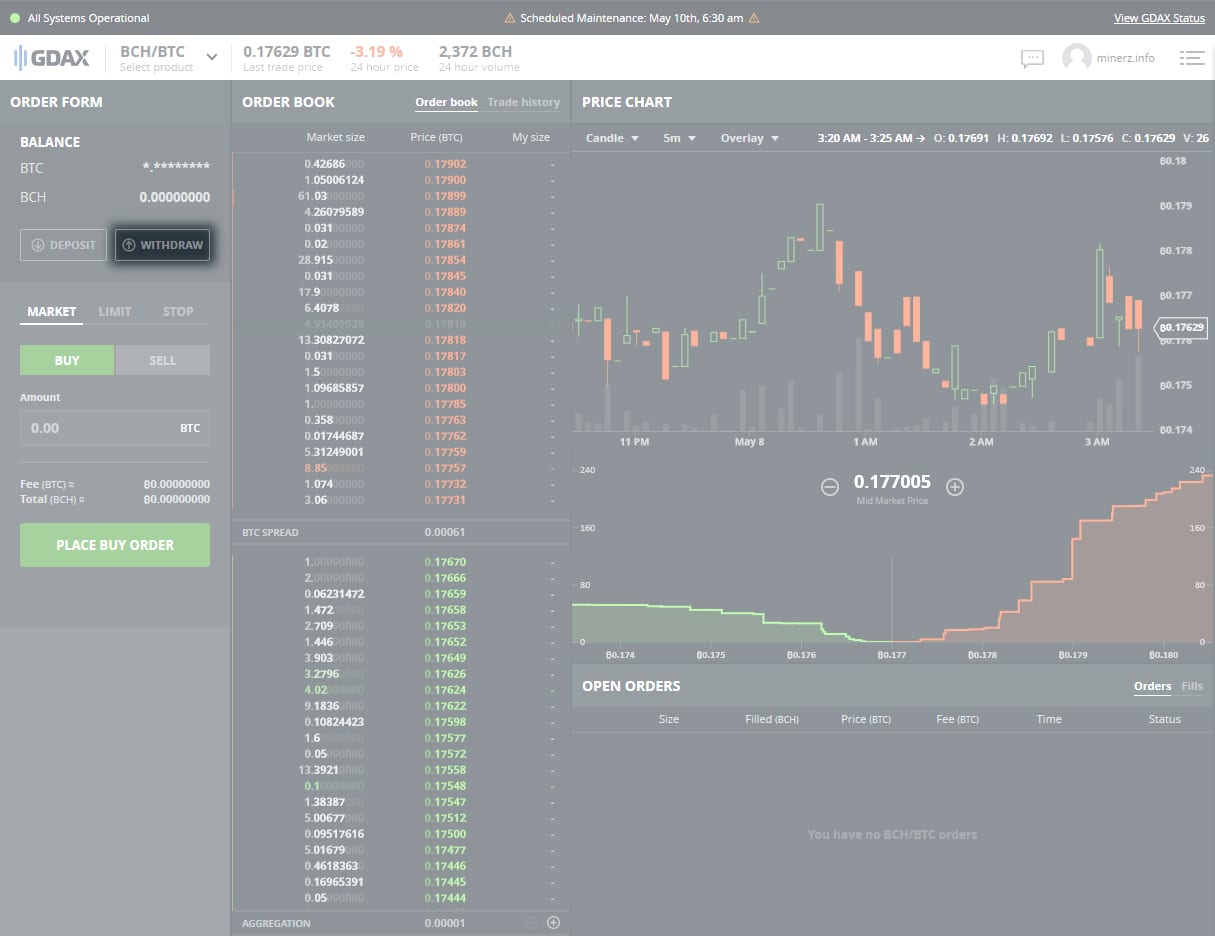The width and height of the screenshot is (1215, 936).
Task: Show the Fills tab in open orders
Action: click(x=1192, y=686)
